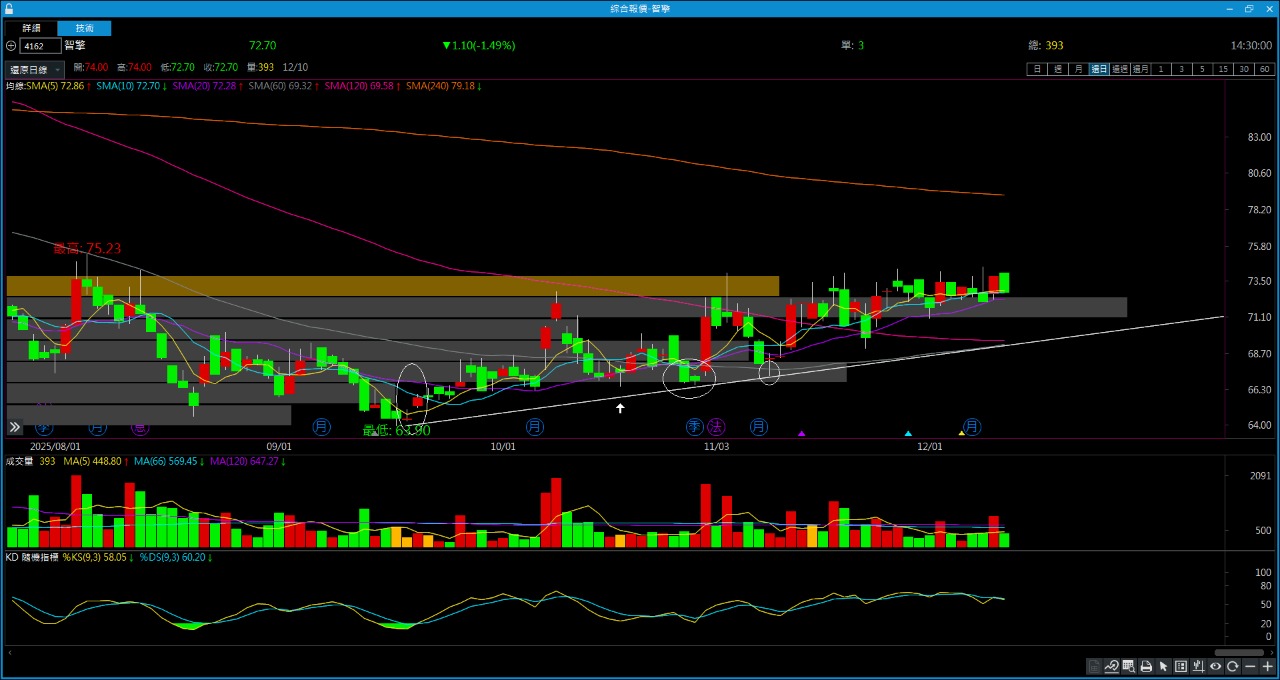Toggle the window lock icon at top-left
This screenshot has width=1280, height=680.
point(9,8)
